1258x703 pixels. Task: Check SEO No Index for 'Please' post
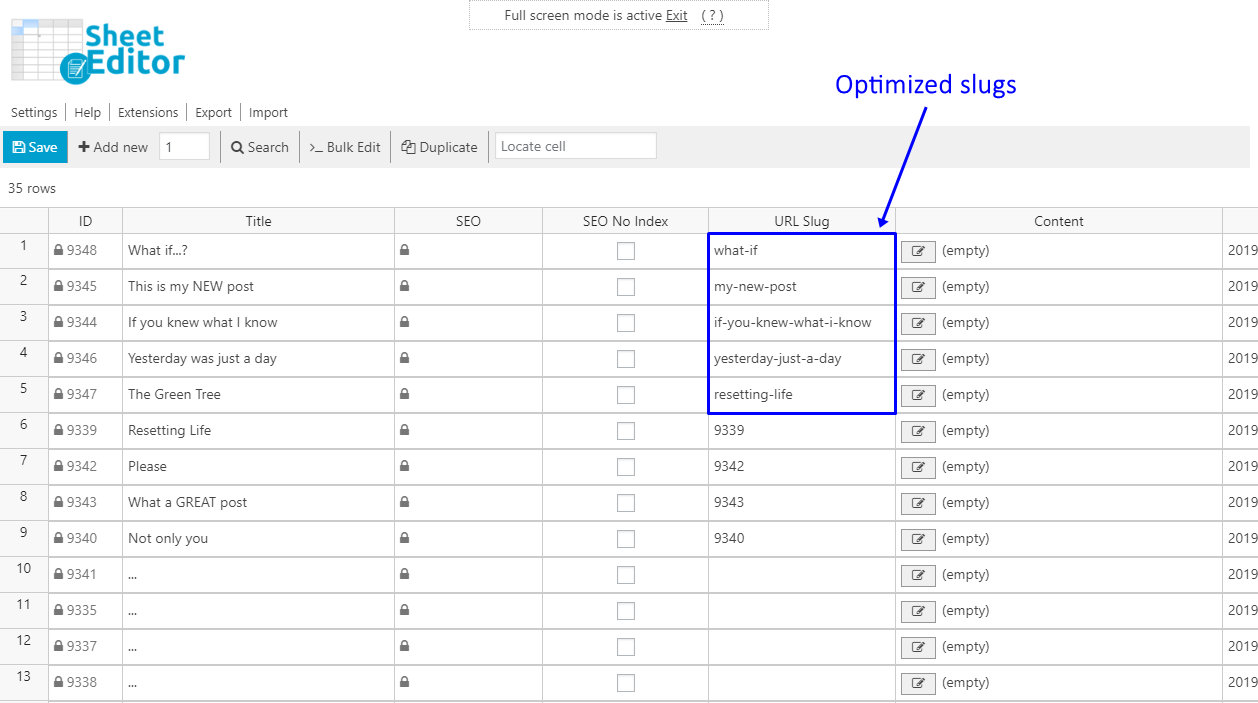tap(625, 467)
